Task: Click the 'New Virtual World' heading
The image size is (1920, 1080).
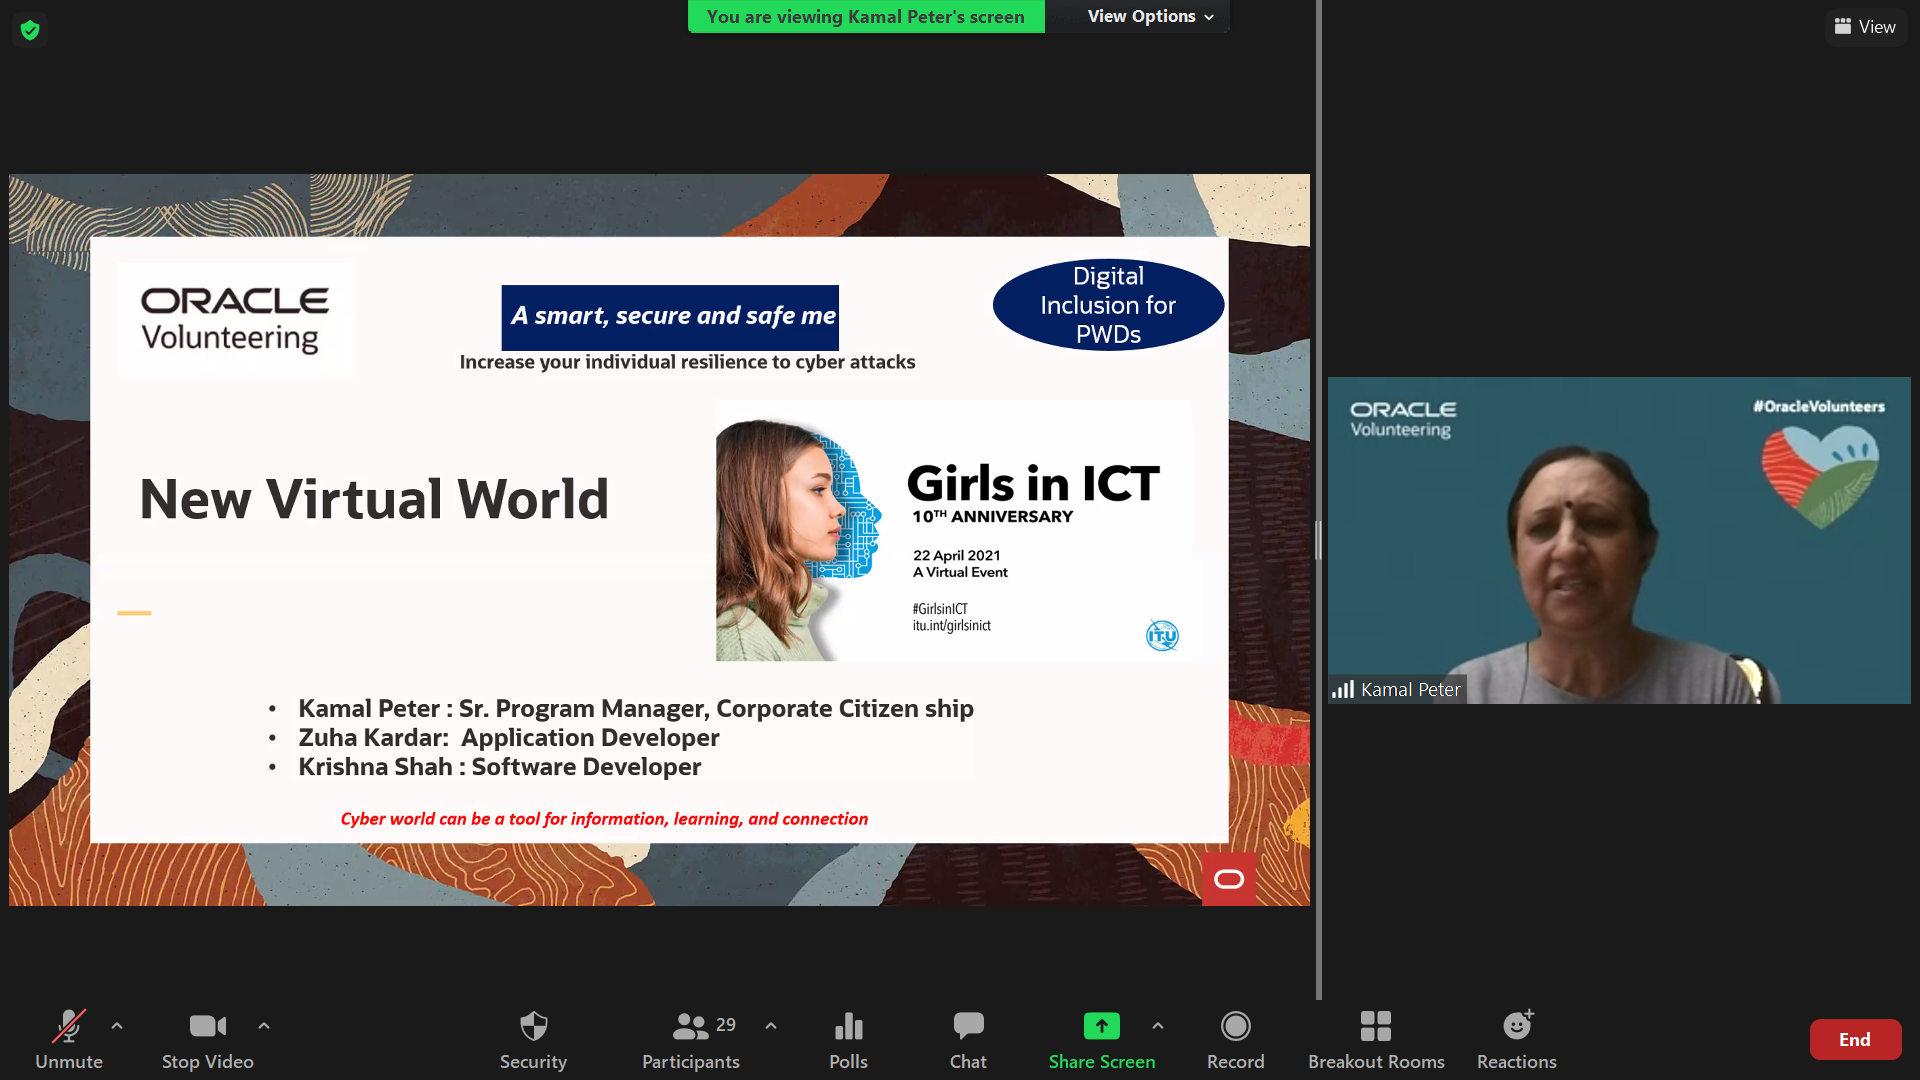Action: click(374, 499)
